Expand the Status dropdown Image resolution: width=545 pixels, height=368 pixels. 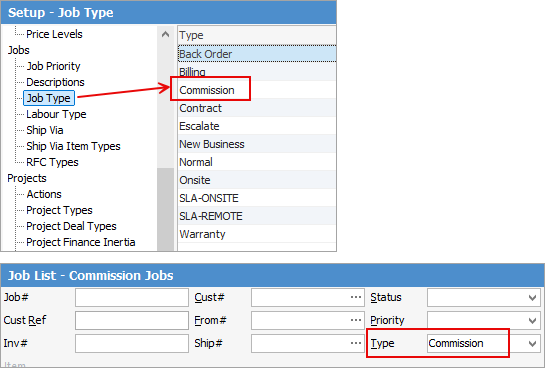click(x=532, y=298)
